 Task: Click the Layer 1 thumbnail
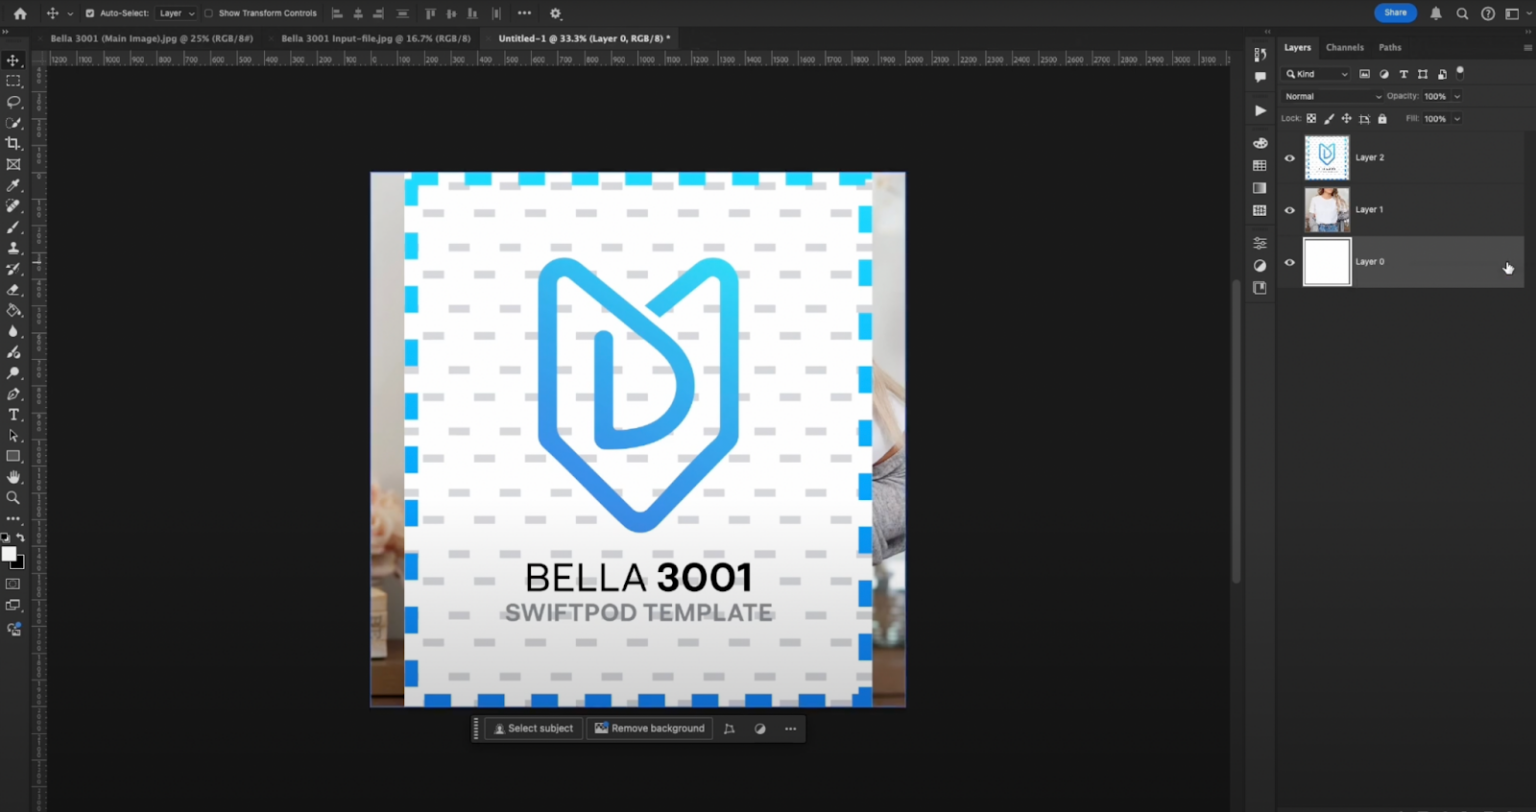1326,210
